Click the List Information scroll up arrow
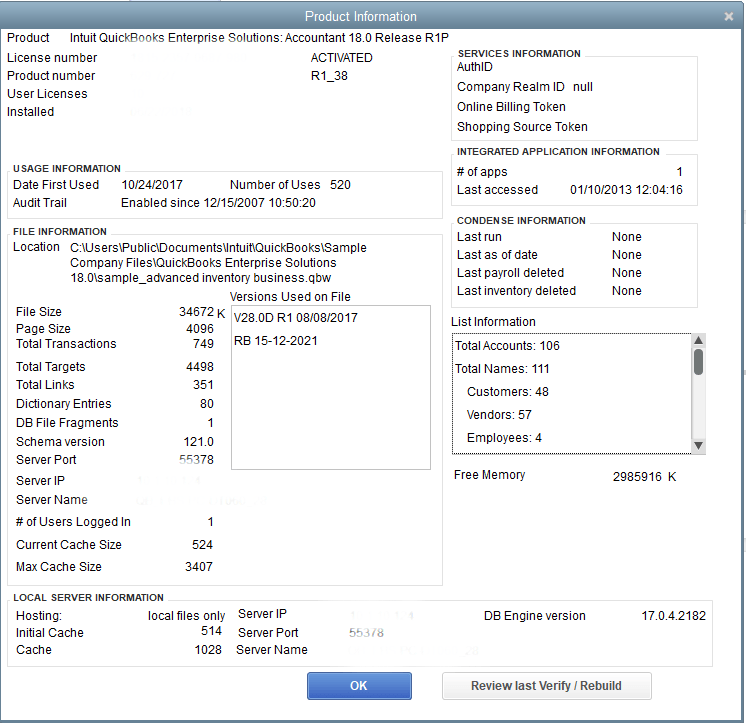 coord(698,340)
